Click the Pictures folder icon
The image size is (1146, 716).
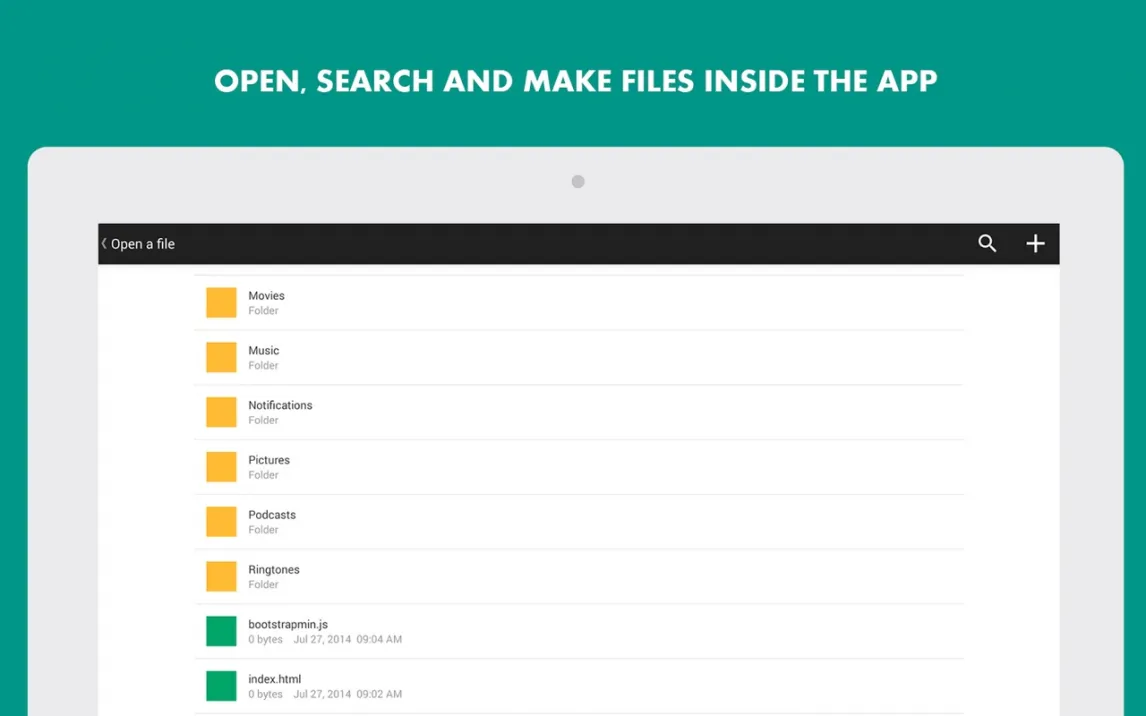tap(221, 467)
